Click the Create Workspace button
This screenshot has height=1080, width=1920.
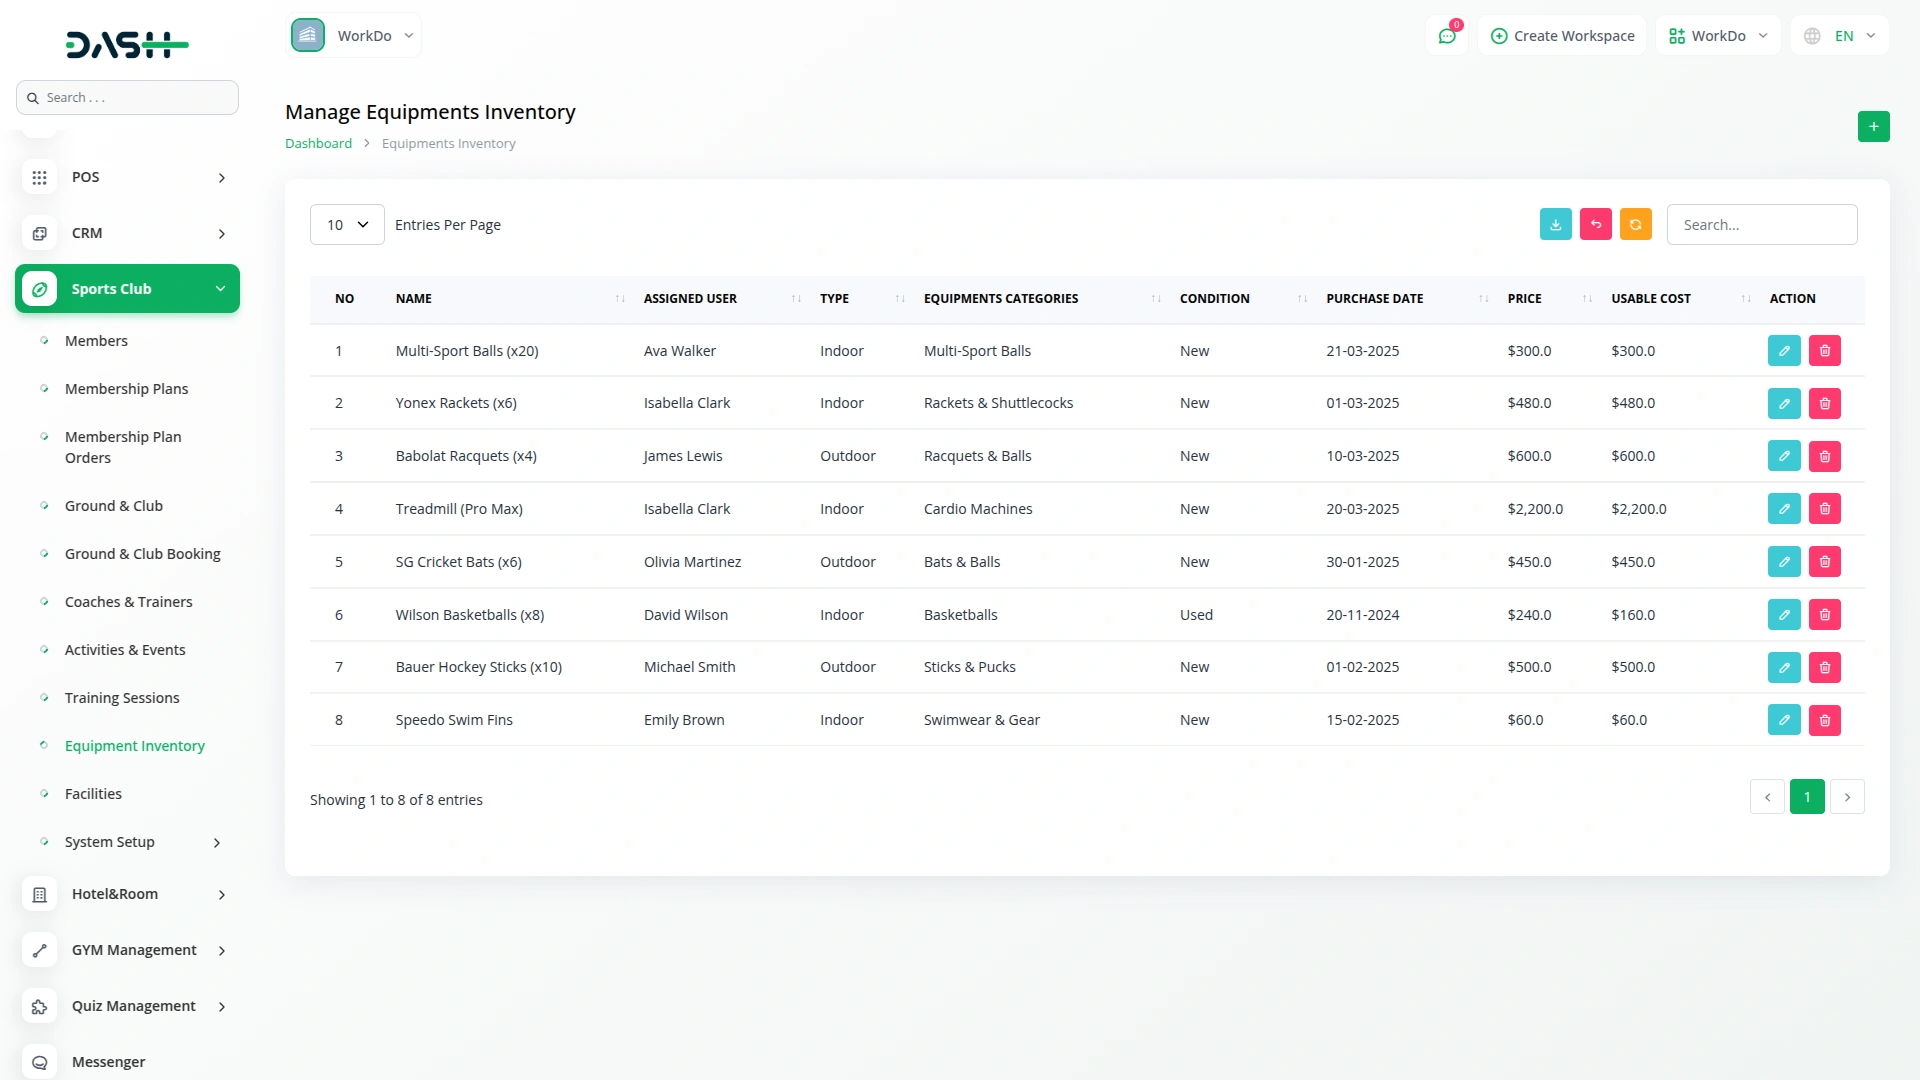click(x=1562, y=36)
